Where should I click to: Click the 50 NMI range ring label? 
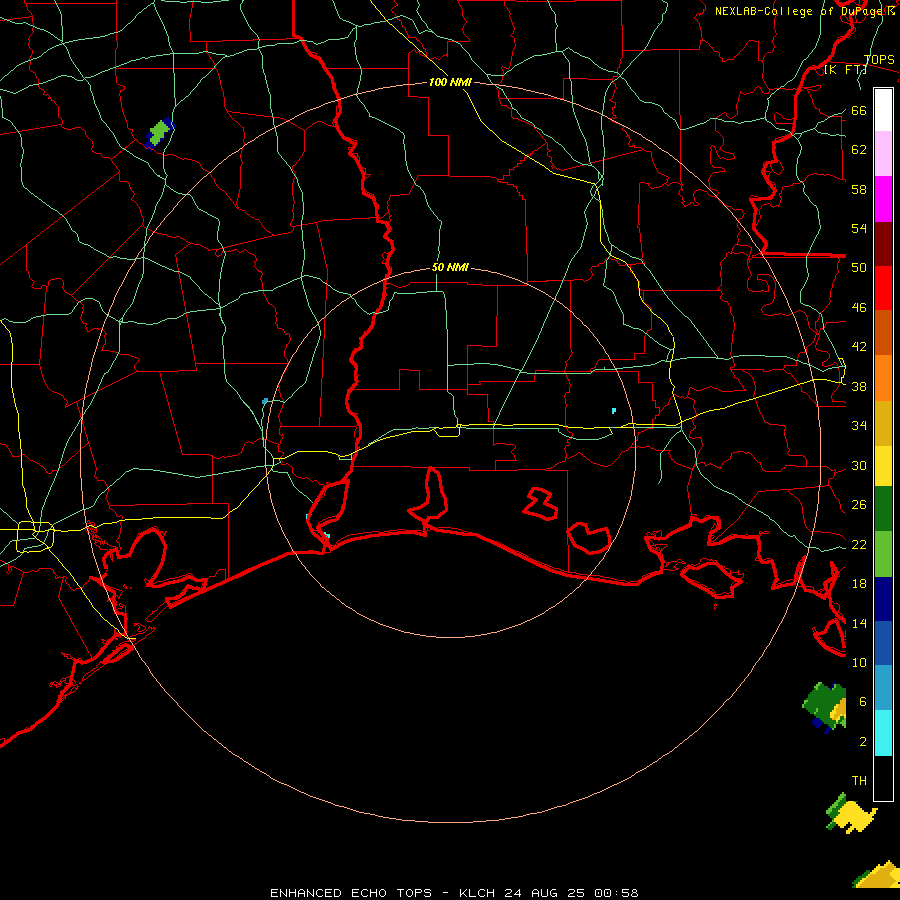(450, 267)
